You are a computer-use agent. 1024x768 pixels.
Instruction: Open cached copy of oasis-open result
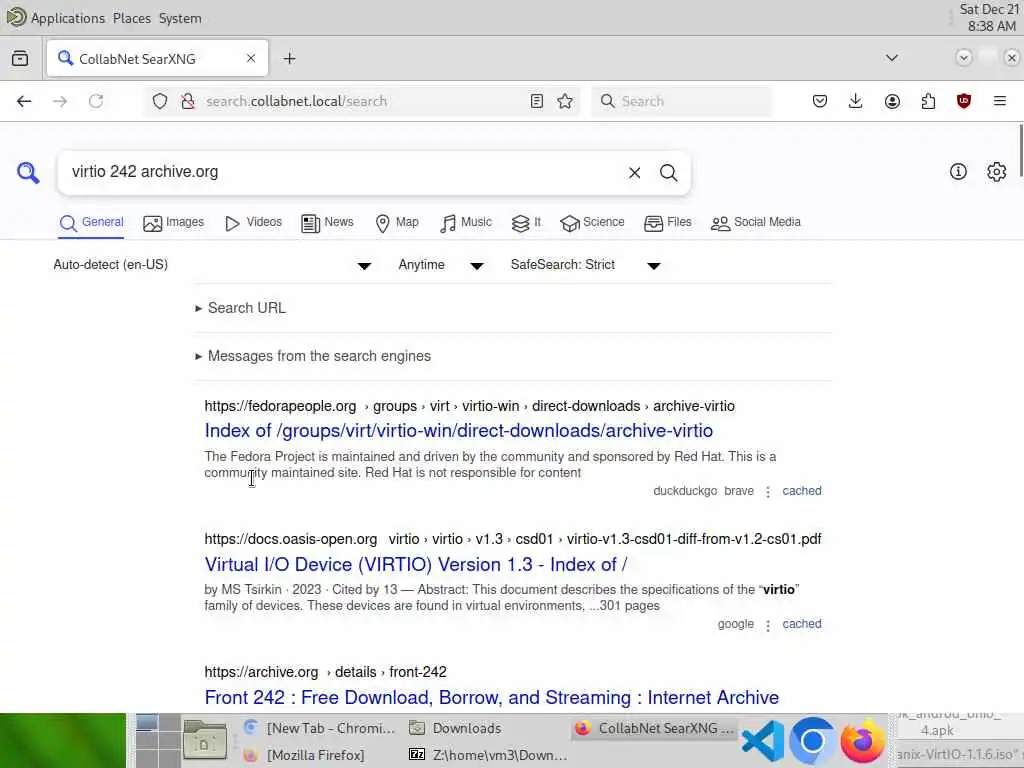point(802,624)
